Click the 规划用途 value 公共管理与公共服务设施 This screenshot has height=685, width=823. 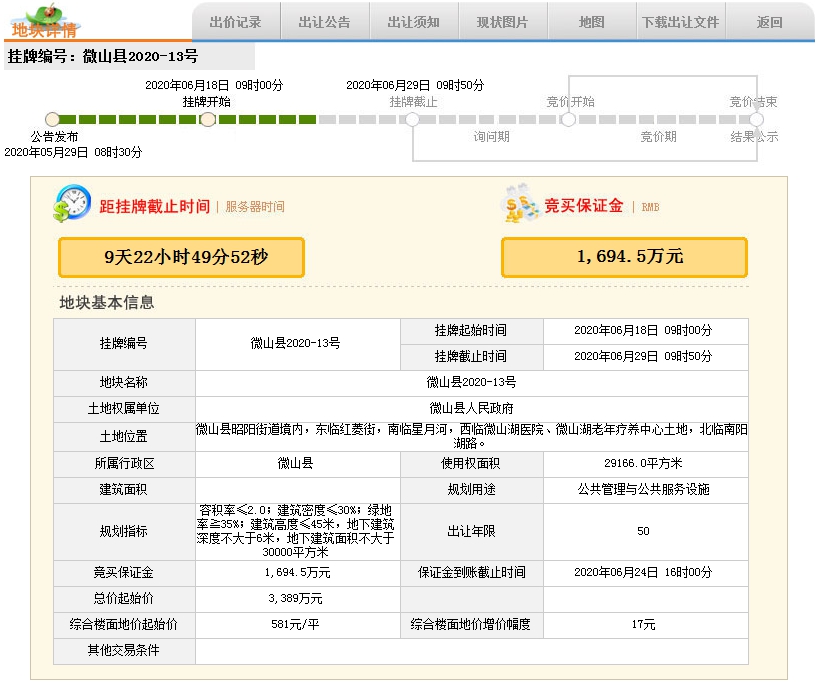643,490
